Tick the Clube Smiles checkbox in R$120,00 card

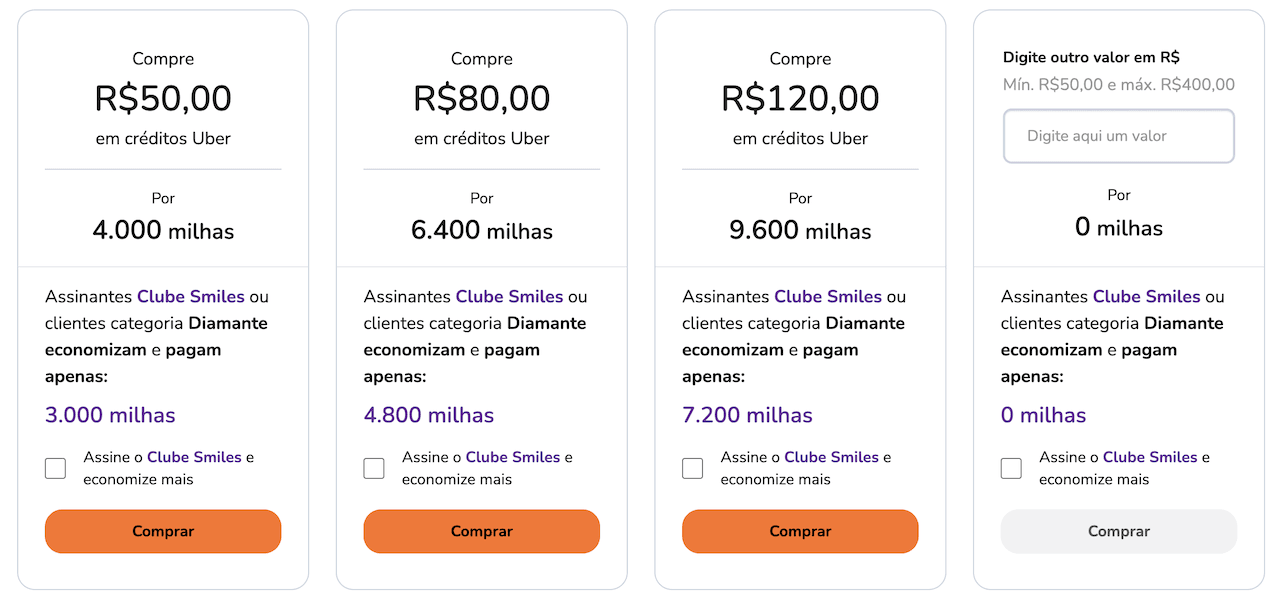(693, 468)
